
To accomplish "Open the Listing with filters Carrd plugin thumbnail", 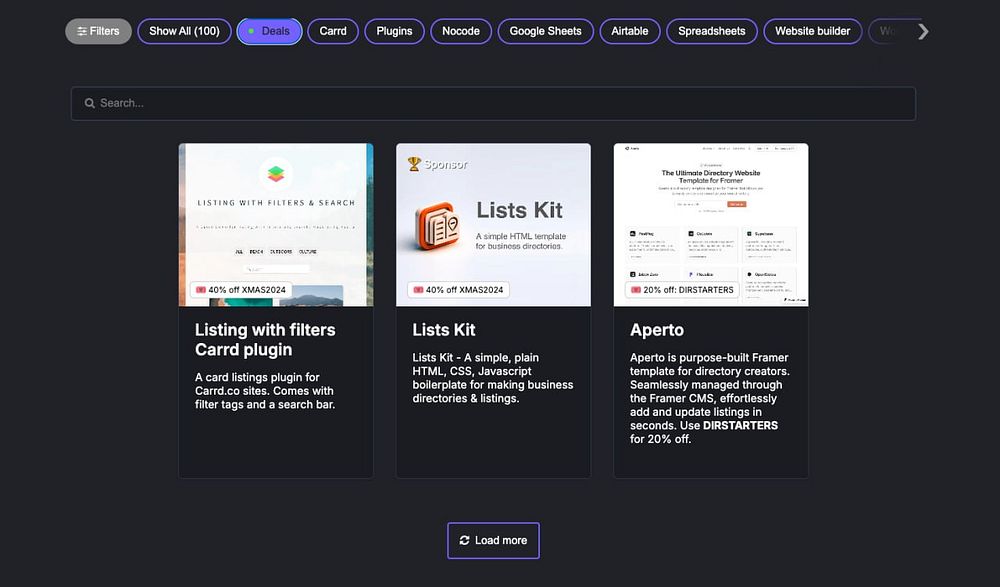I will click(x=276, y=225).
